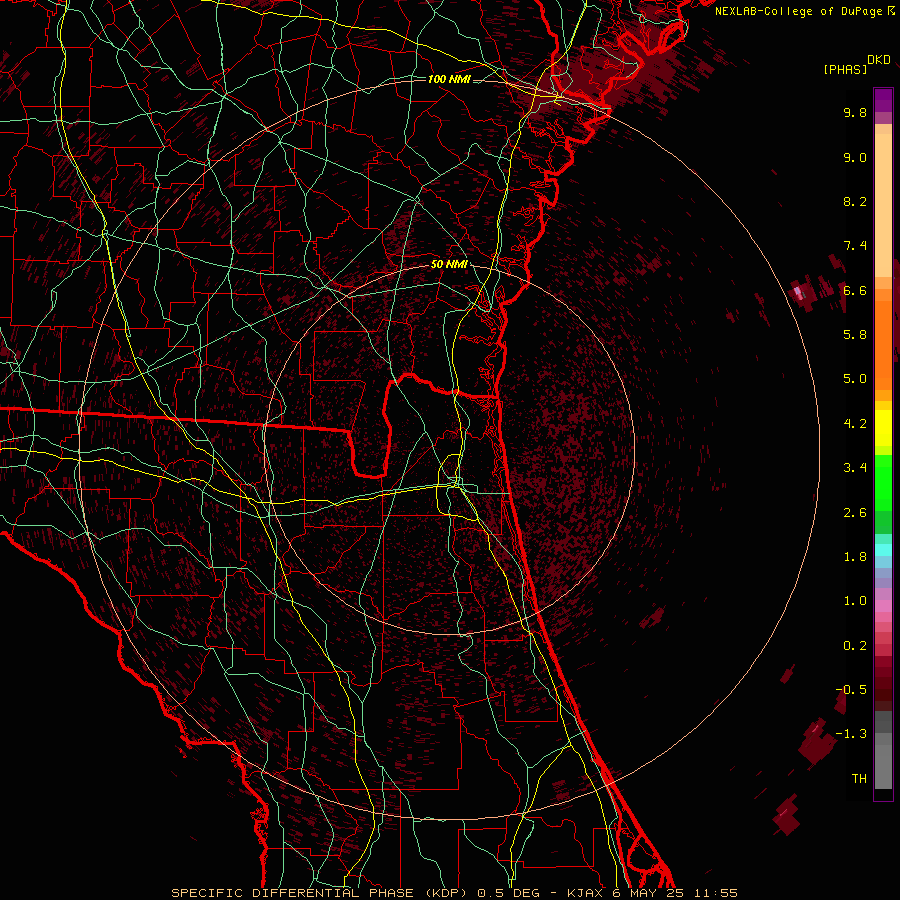Click the 1.8 value on the color scale
900x900 pixels.
[x=855, y=557]
